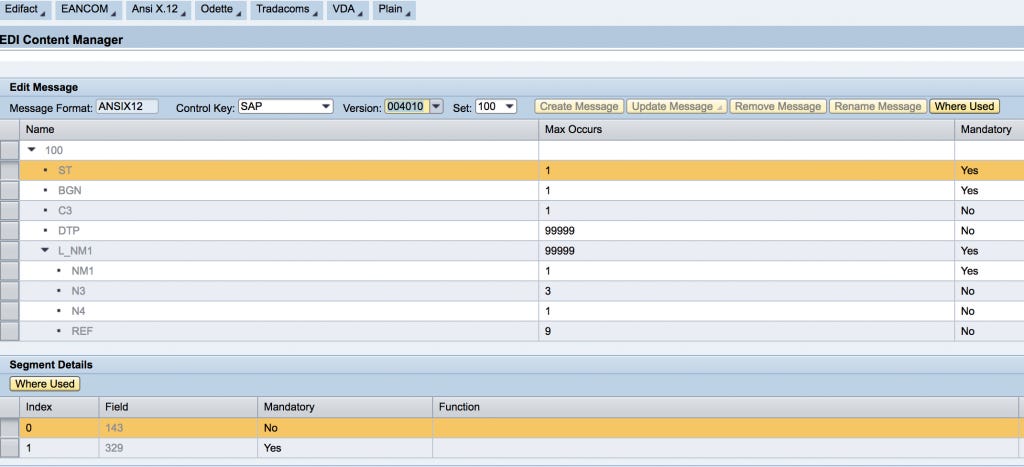Click the Field column header
The image size is (1024, 467).
pyautogui.click(x=178, y=407)
